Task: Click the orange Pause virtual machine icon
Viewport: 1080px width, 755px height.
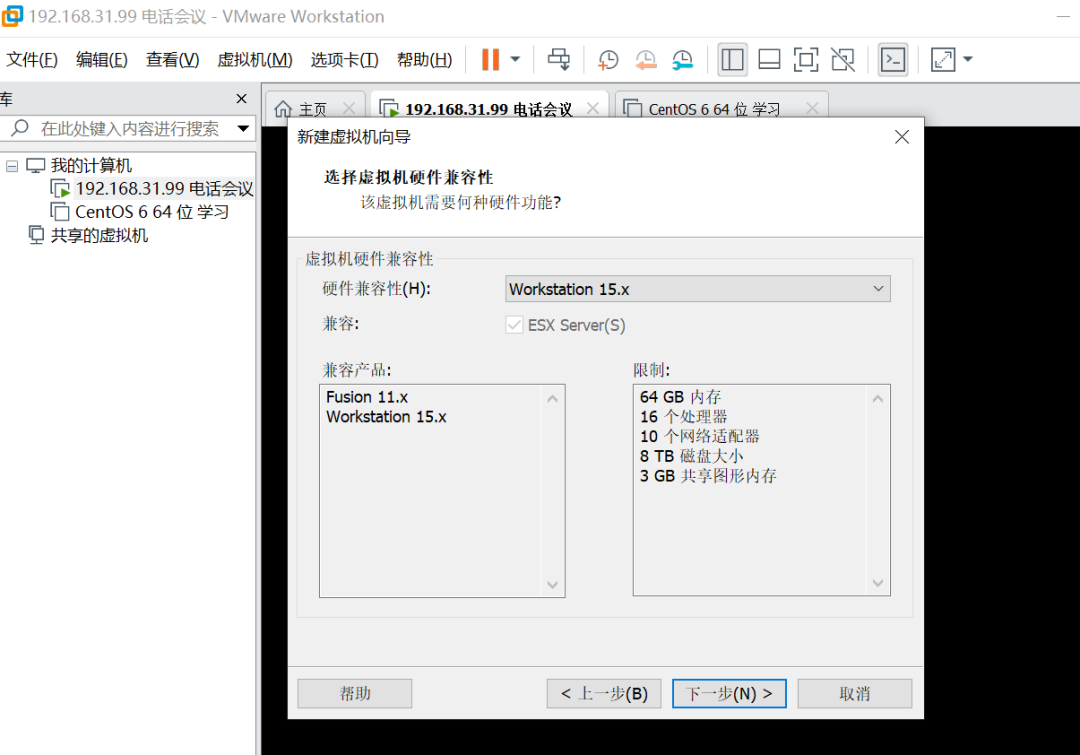Action: coord(490,59)
